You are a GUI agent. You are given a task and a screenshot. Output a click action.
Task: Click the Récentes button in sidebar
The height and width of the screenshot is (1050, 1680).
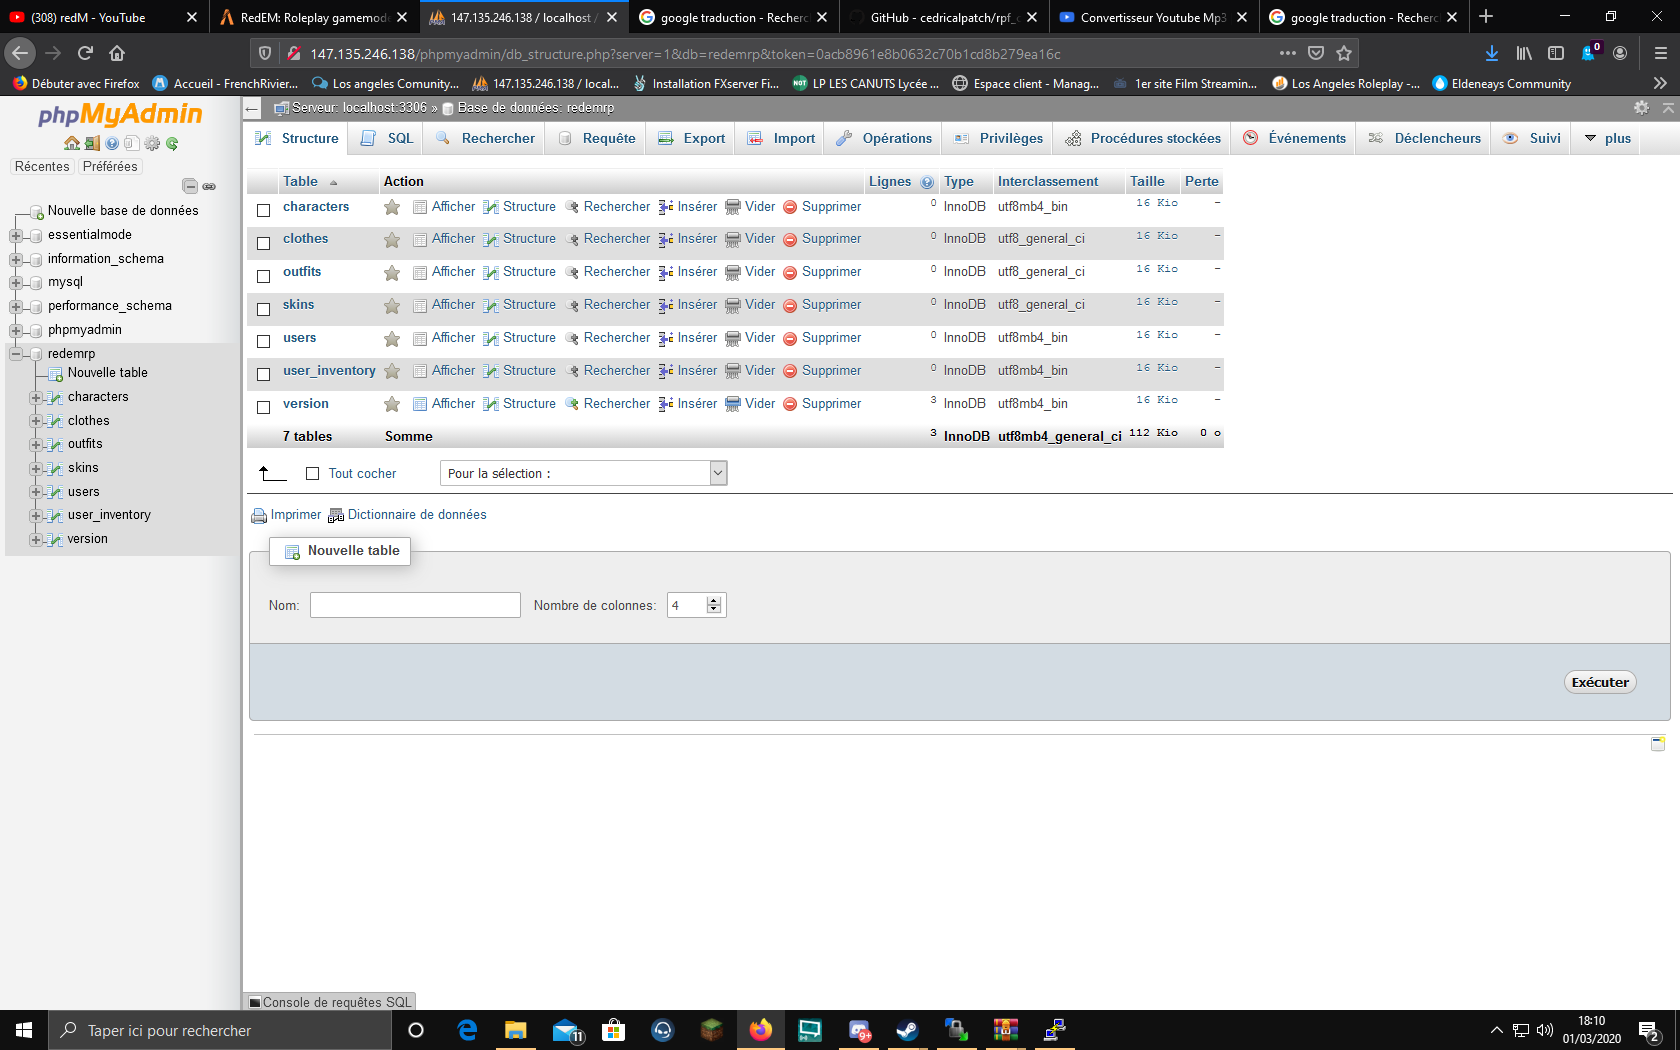coord(42,167)
